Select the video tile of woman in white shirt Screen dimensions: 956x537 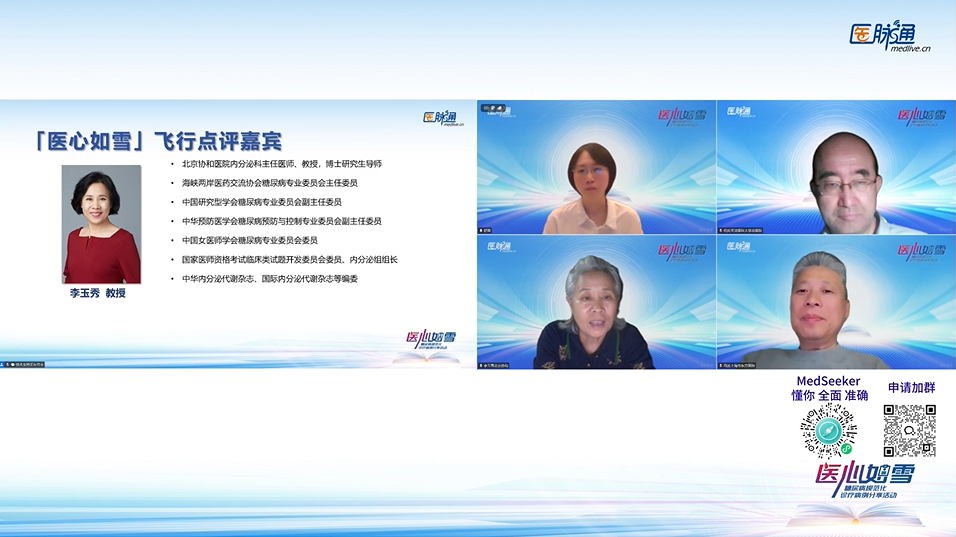(x=596, y=167)
